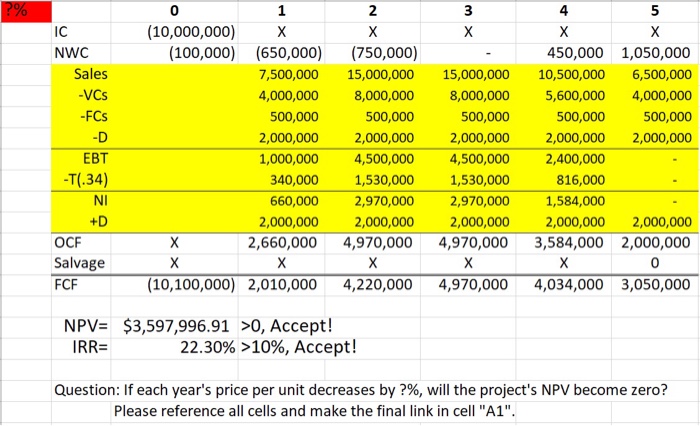Click the NI row label
700x426 pixels.
[100, 200]
